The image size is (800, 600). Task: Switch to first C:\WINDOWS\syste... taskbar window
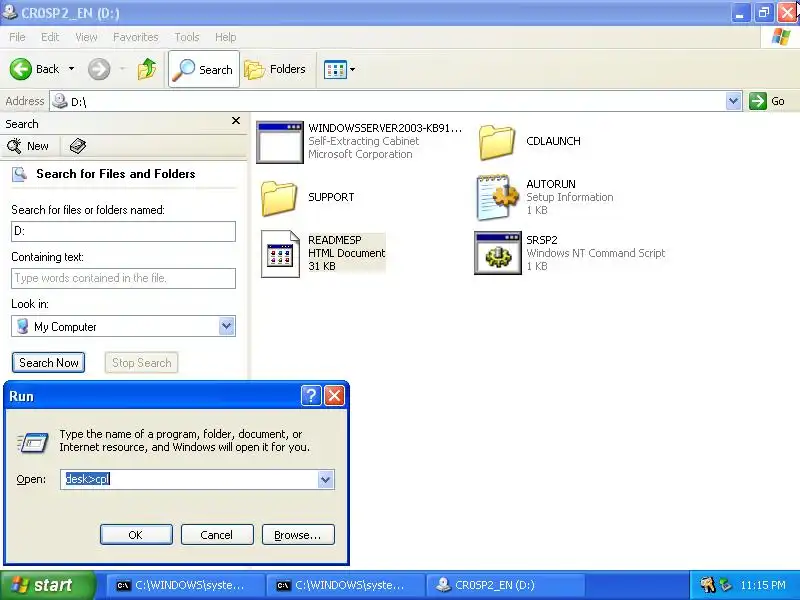pyautogui.click(x=185, y=585)
